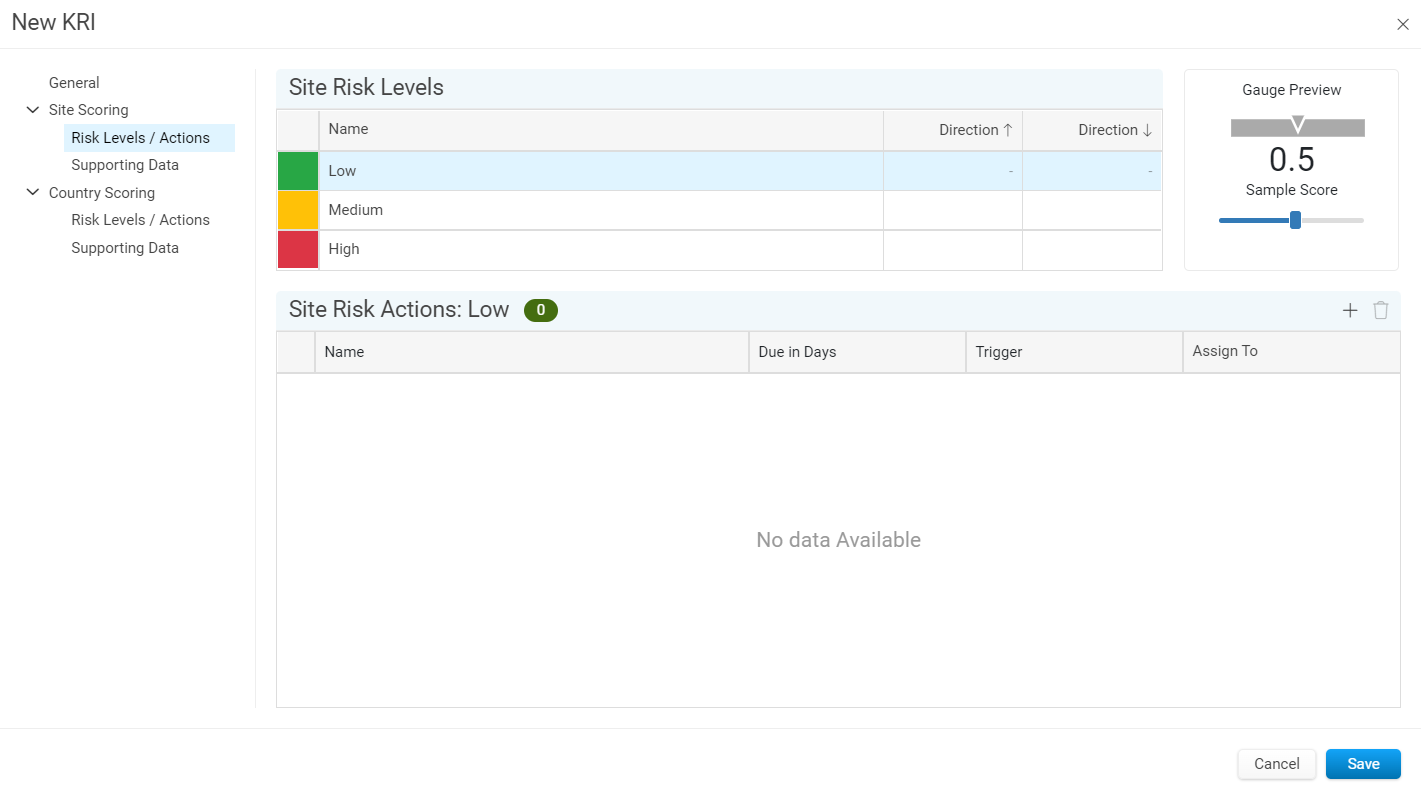
Task: Open Supporting Data under Site Scoring
Action: coord(125,165)
